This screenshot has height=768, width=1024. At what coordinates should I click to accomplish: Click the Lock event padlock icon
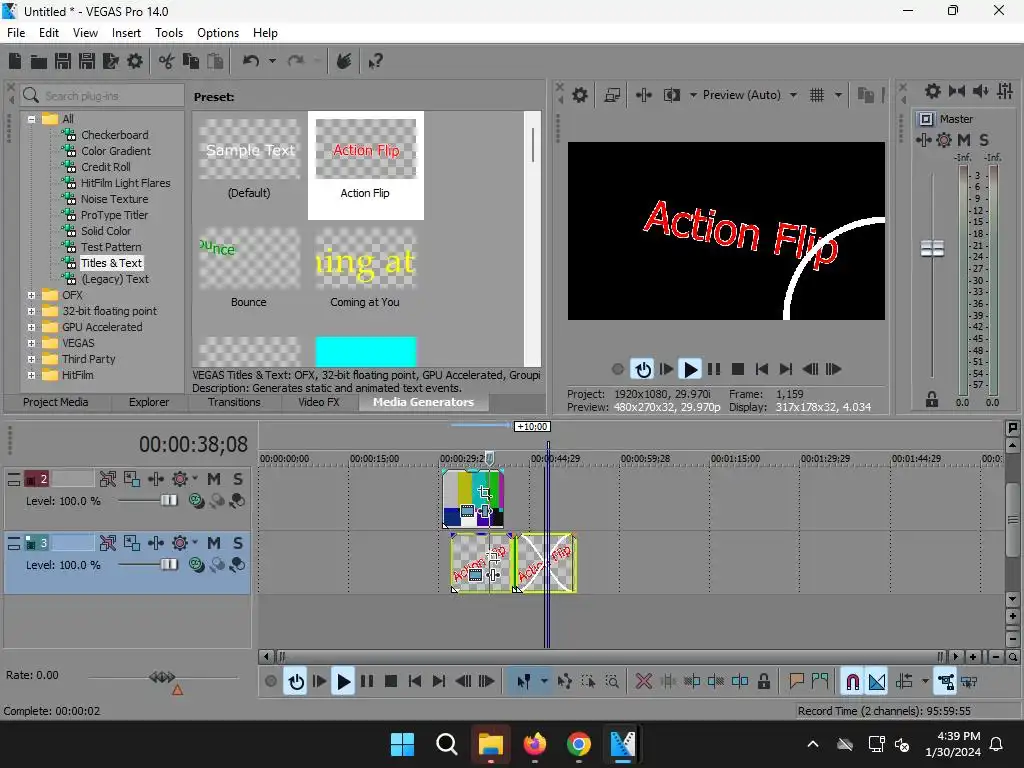[764, 681]
